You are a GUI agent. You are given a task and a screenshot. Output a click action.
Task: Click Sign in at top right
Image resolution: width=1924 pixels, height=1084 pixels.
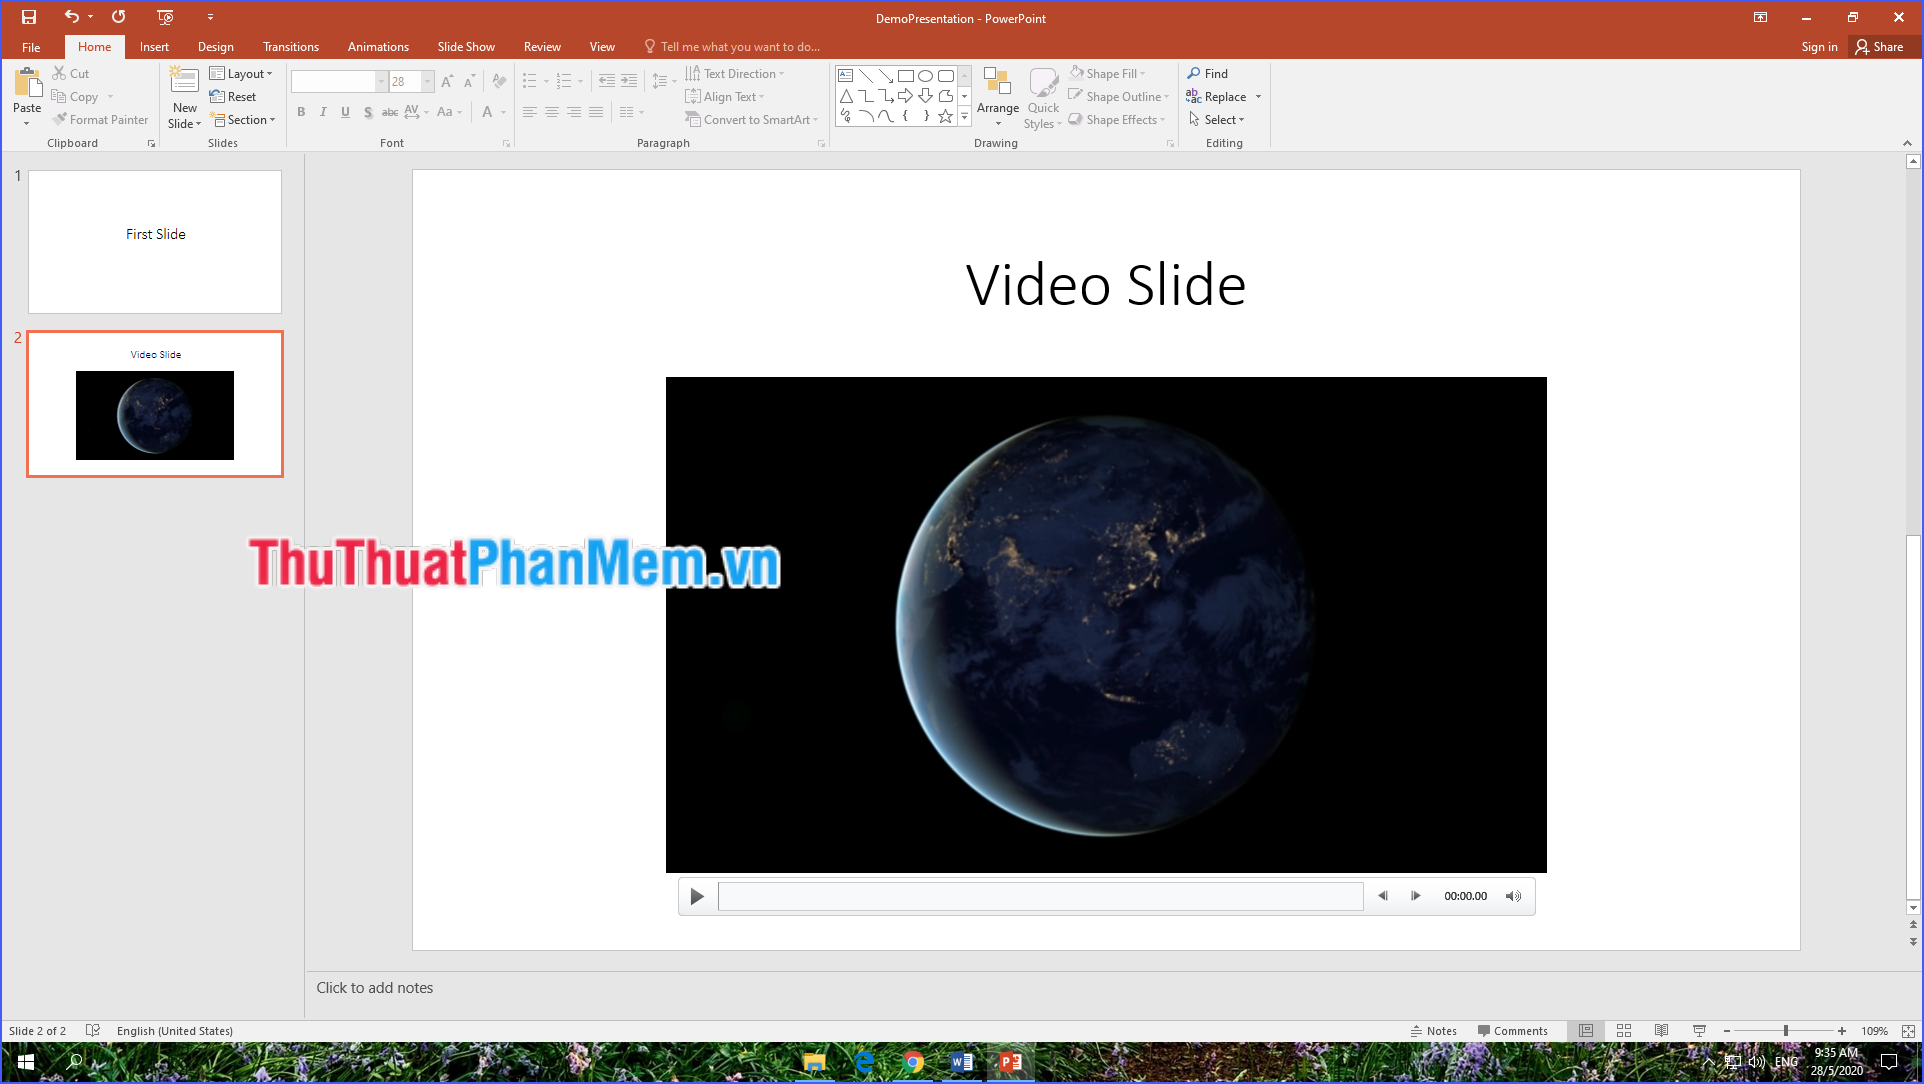click(x=1818, y=46)
